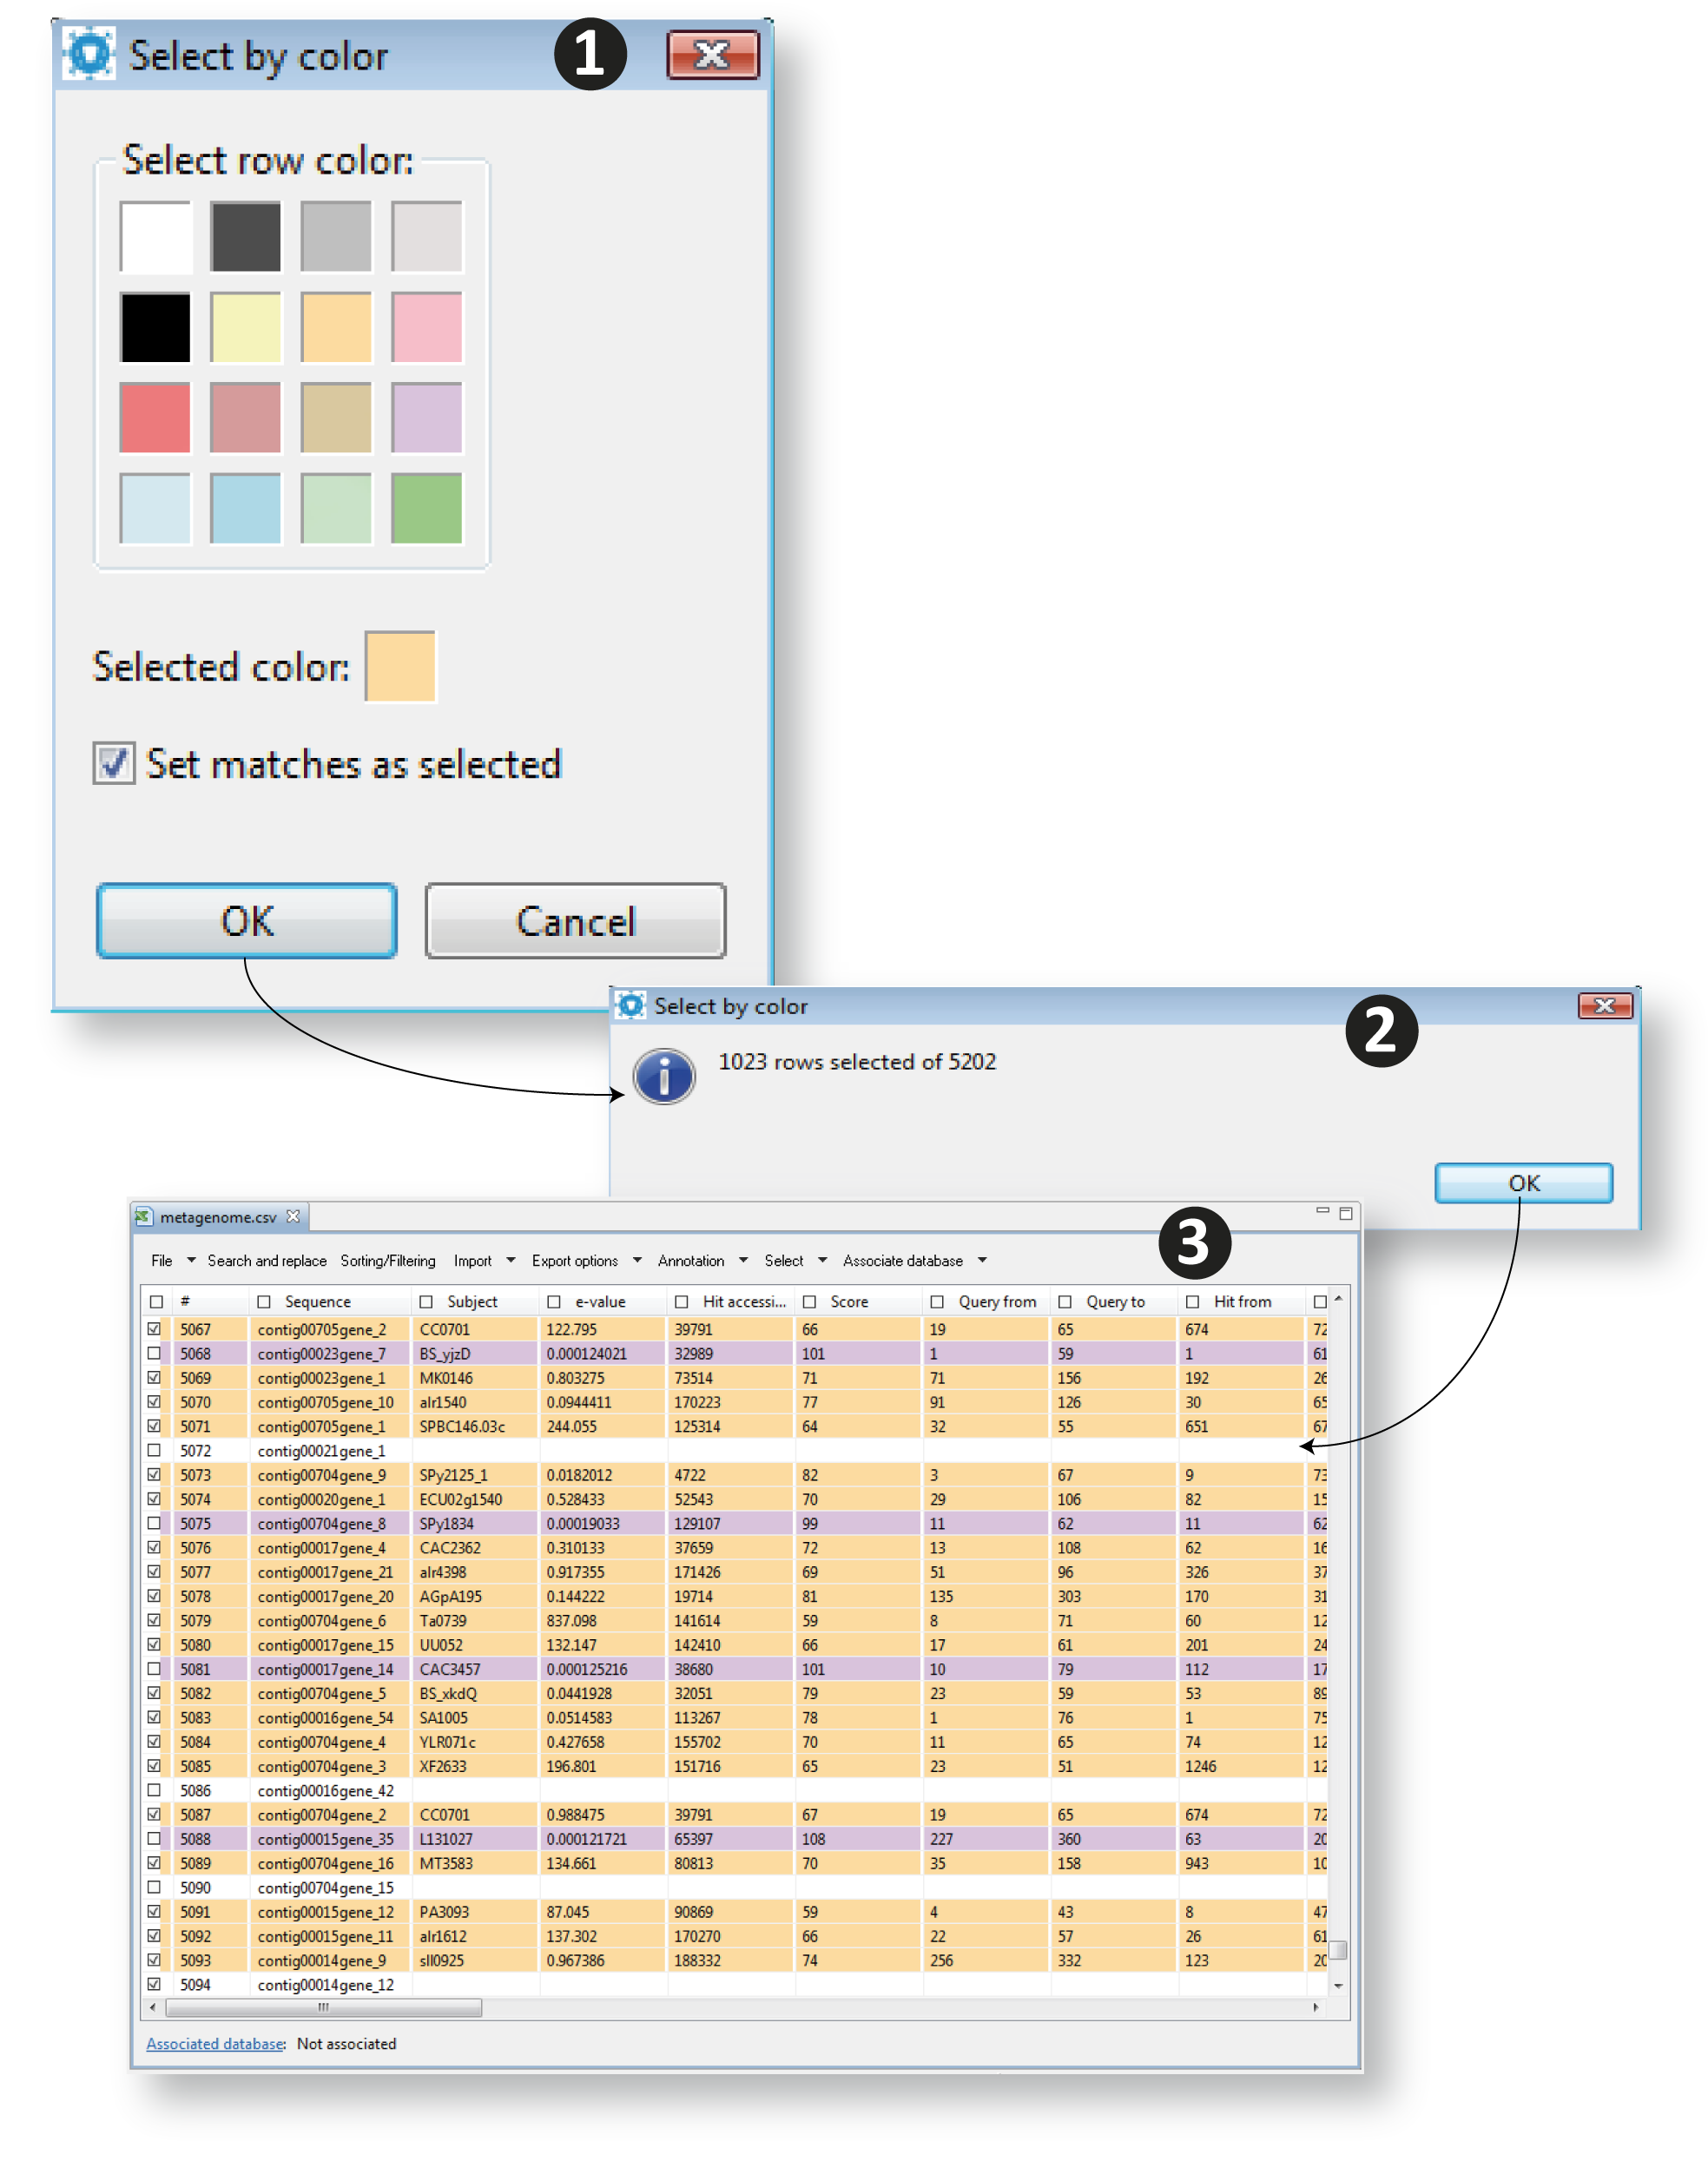The width and height of the screenshot is (1708, 2161).
Task: Maximize the metagenome.csv editor panel
Action: [1346, 1213]
